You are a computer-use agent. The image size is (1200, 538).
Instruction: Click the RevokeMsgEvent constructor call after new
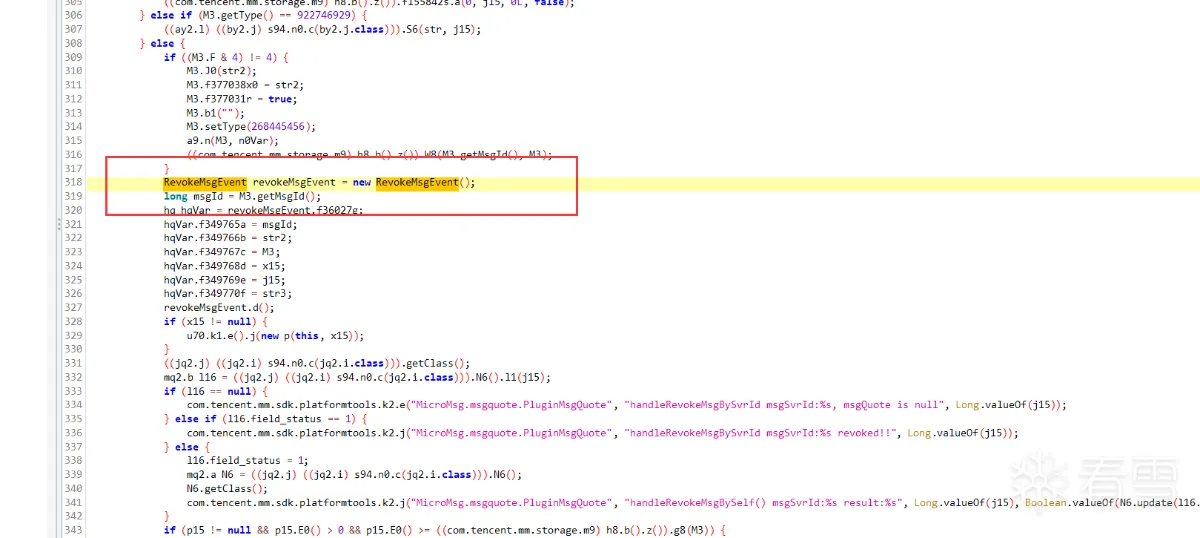416,182
